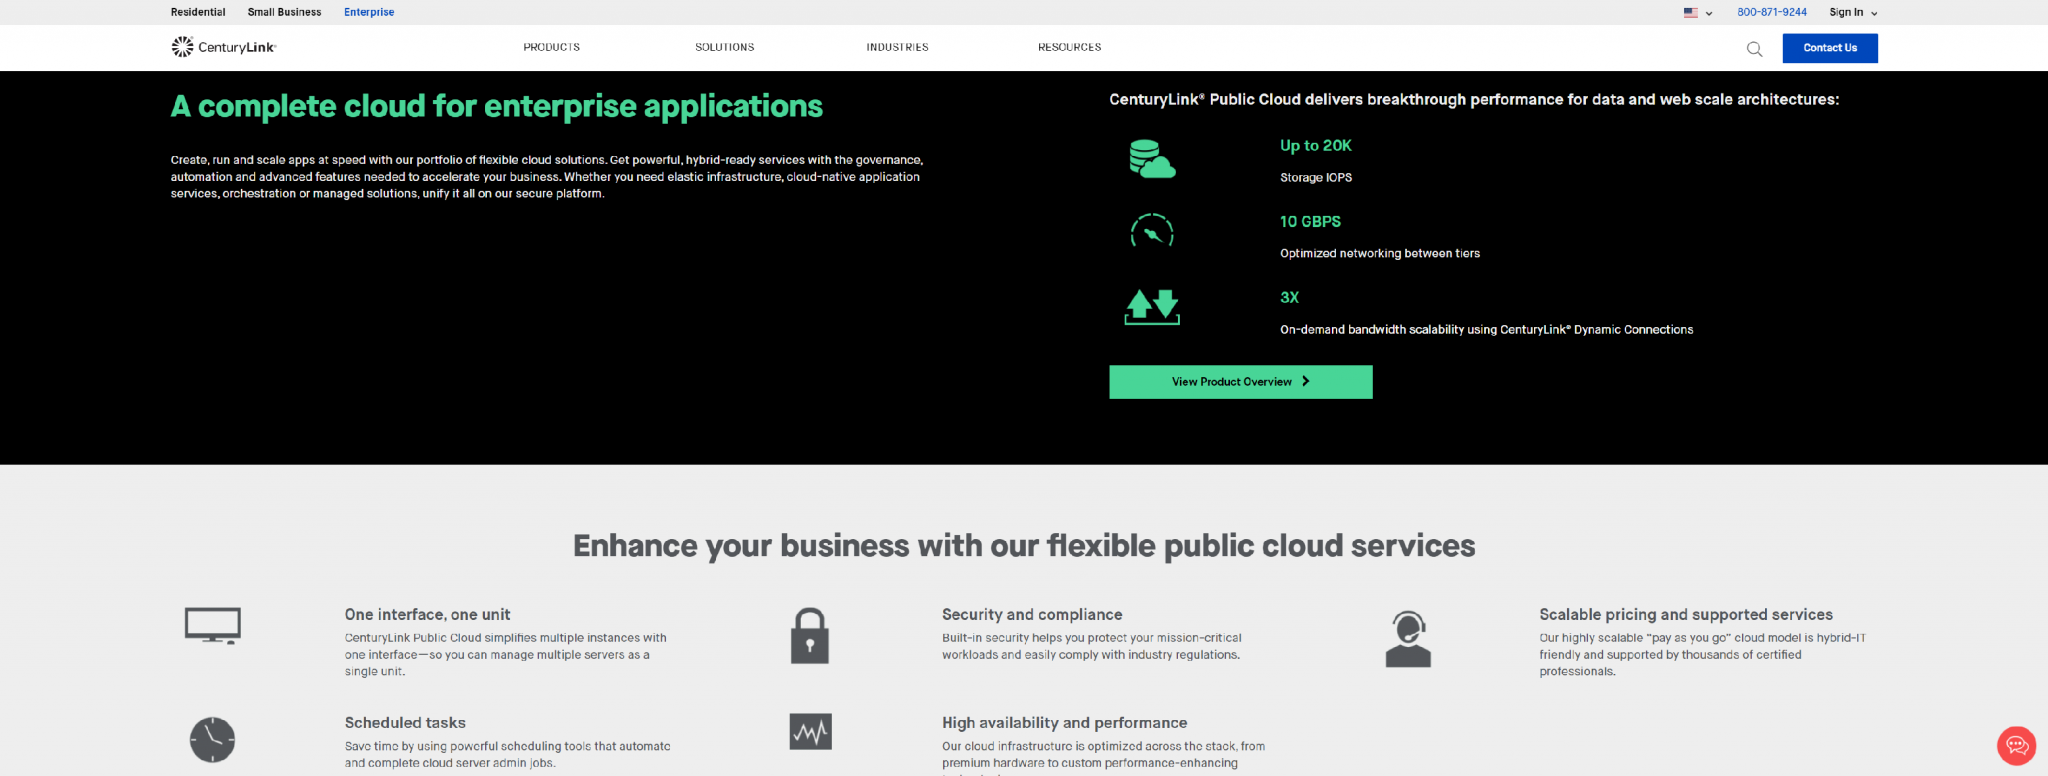Expand the country flag dropdown chevron
The width and height of the screenshot is (2048, 776).
pos(1709,14)
